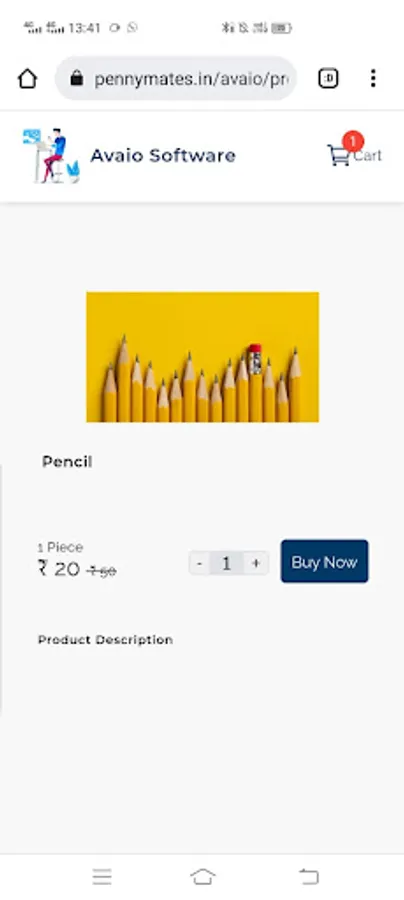The height and width of the screenshot is (900, 404).
Task: Open the shopping cart icon
Action: [x=339, y=155]
